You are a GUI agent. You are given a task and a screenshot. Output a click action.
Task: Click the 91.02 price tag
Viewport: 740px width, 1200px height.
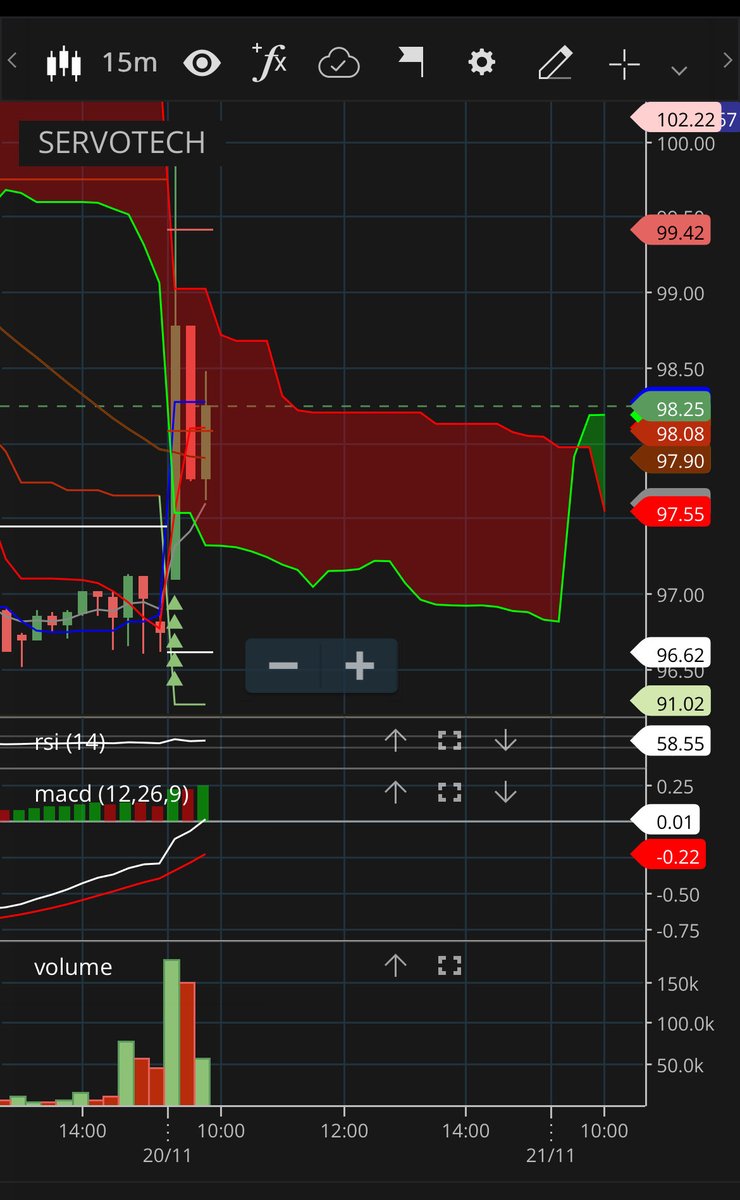671,703
